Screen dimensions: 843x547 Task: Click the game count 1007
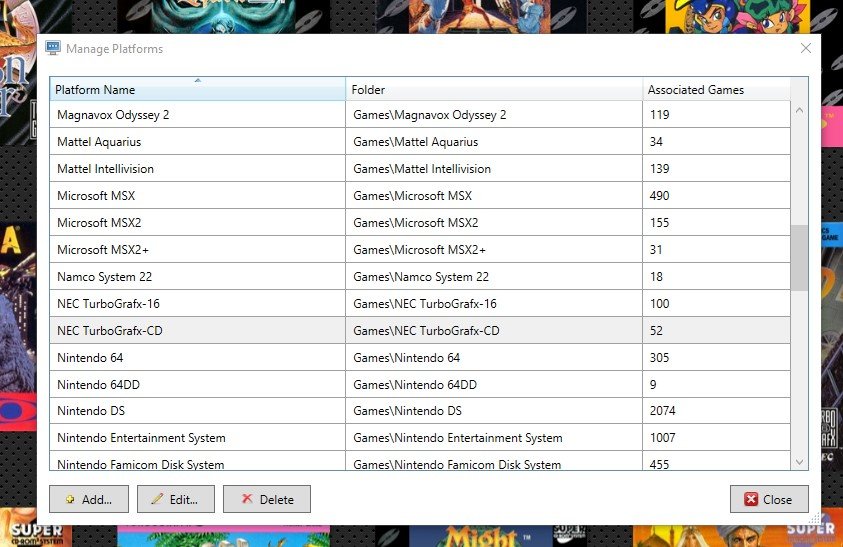tap(662, 438)
